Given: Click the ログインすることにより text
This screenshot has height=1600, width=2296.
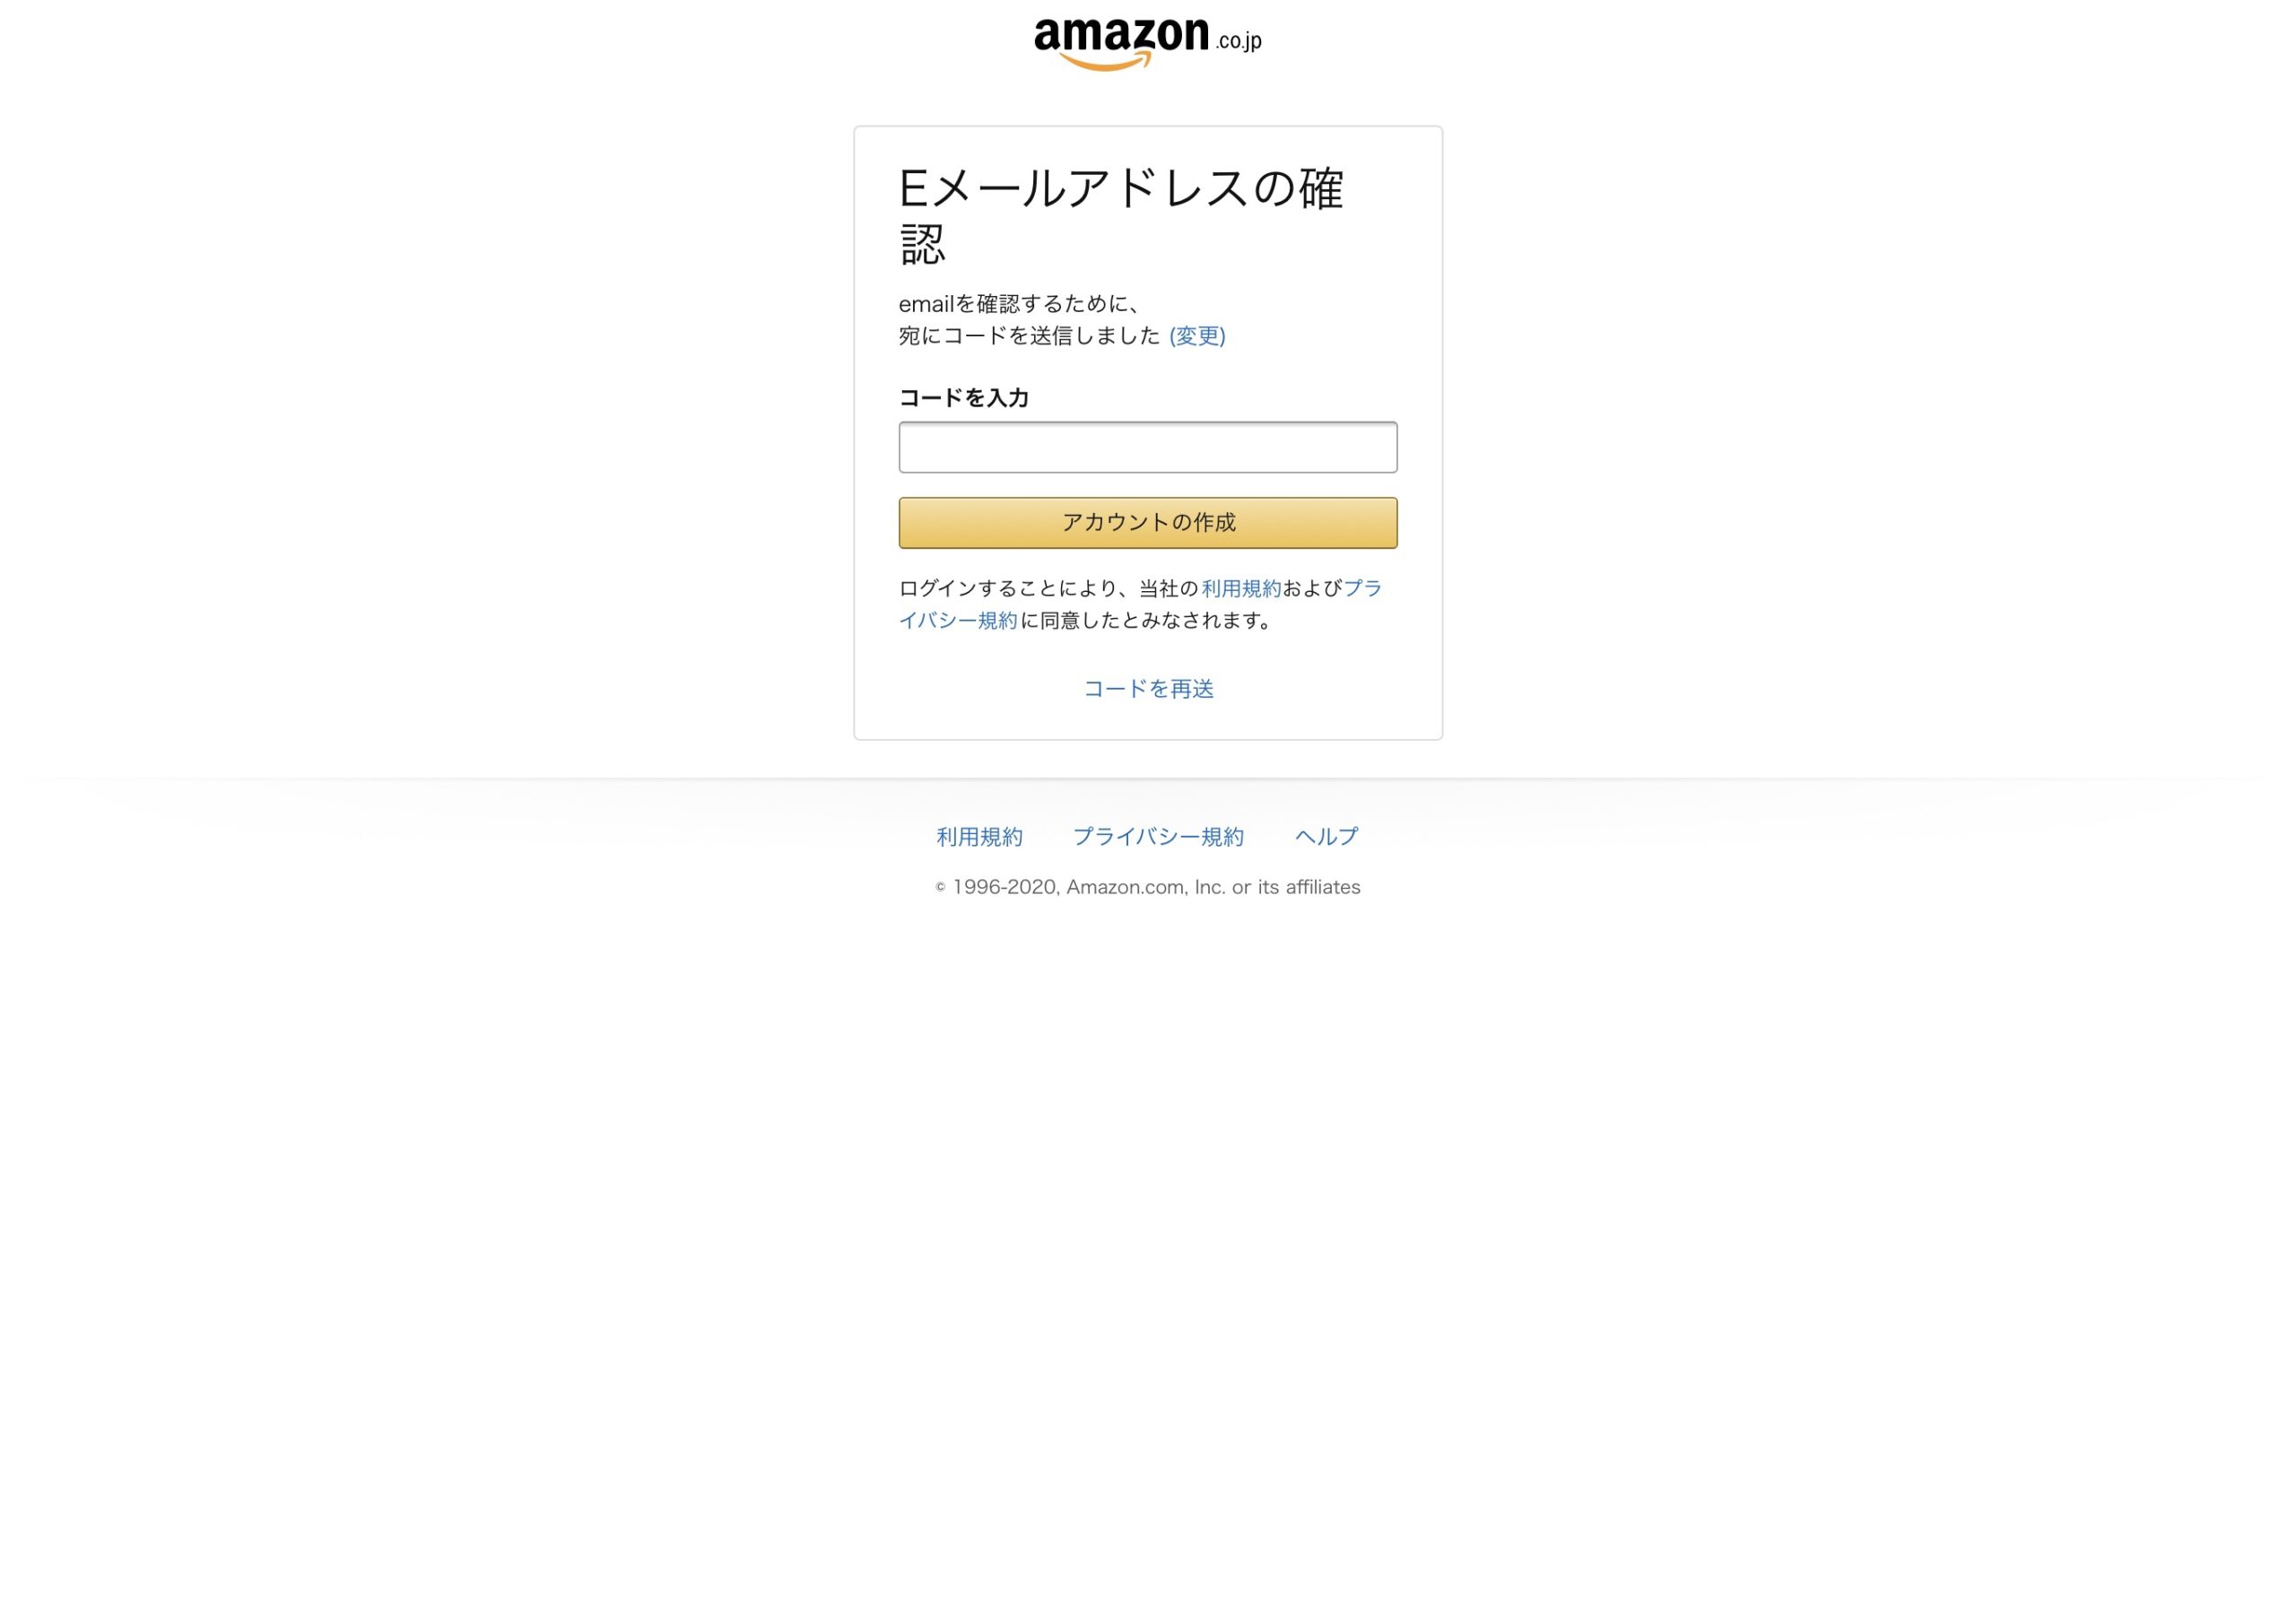Looking at the screenshot, I should pos(1007,589).
